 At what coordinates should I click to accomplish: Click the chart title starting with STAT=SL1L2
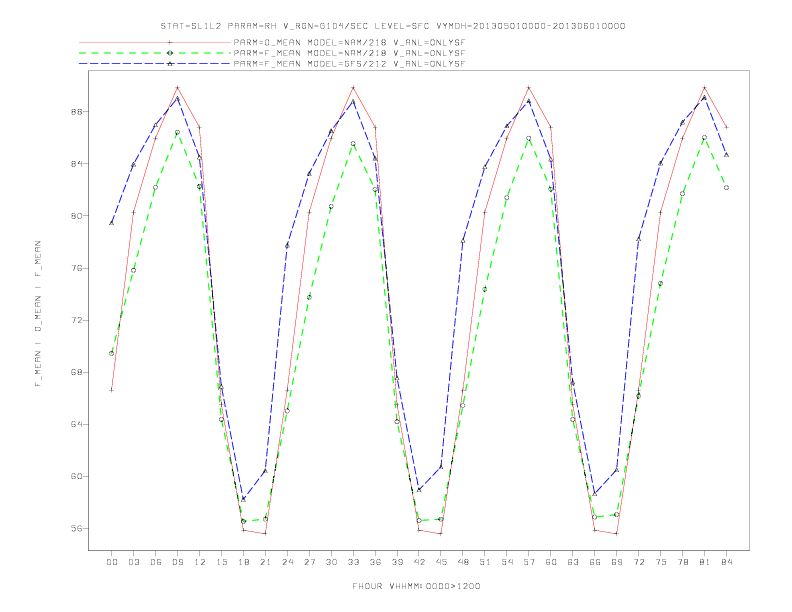coord(392,26)
